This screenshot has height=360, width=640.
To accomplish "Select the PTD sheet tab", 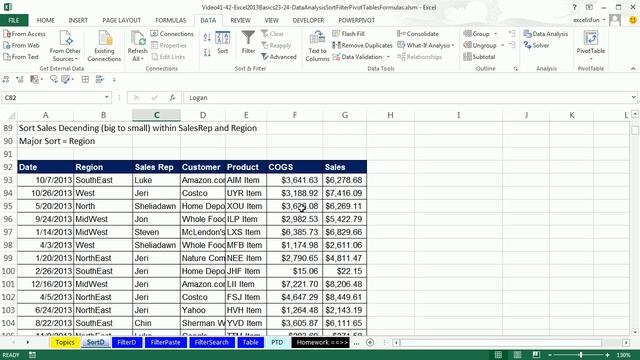I will (x=277, y=342).
